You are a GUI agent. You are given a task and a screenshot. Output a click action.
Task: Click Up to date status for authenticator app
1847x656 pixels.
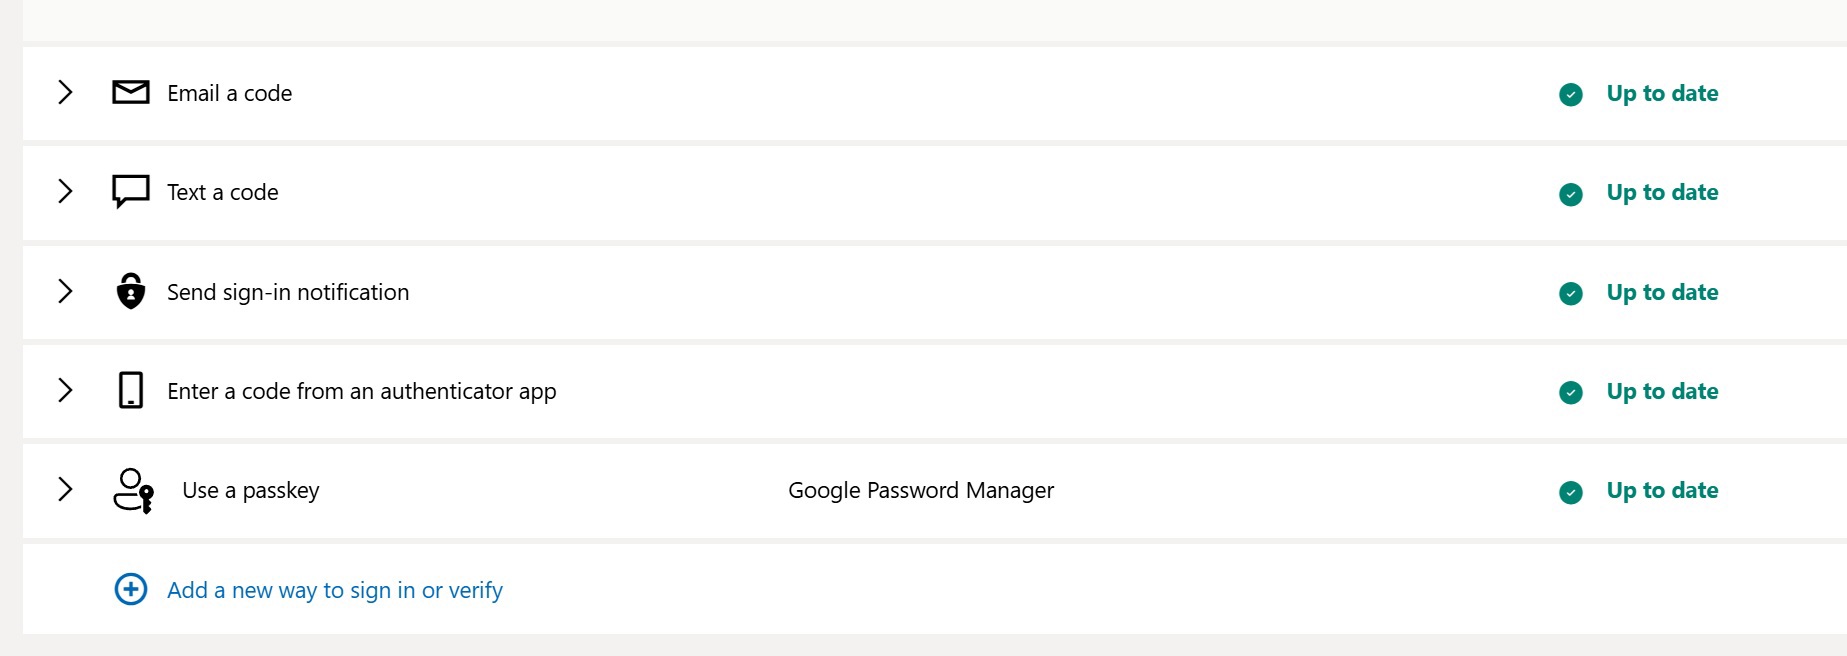[x=1662, y=391]
